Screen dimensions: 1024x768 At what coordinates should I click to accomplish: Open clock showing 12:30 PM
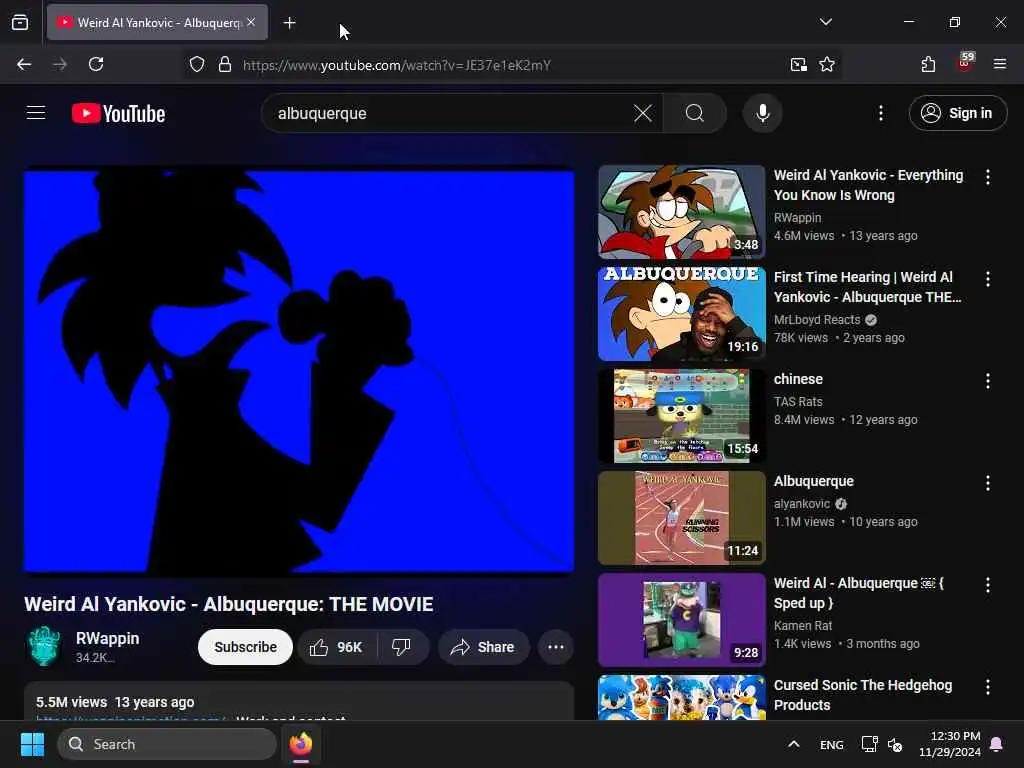click(950, 744)
